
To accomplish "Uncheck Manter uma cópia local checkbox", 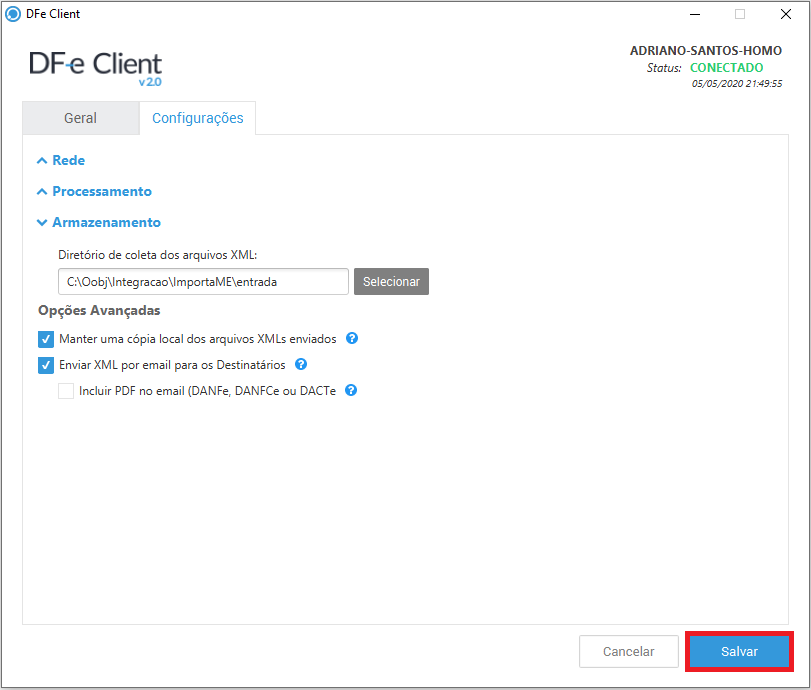I will click(46, 339).
